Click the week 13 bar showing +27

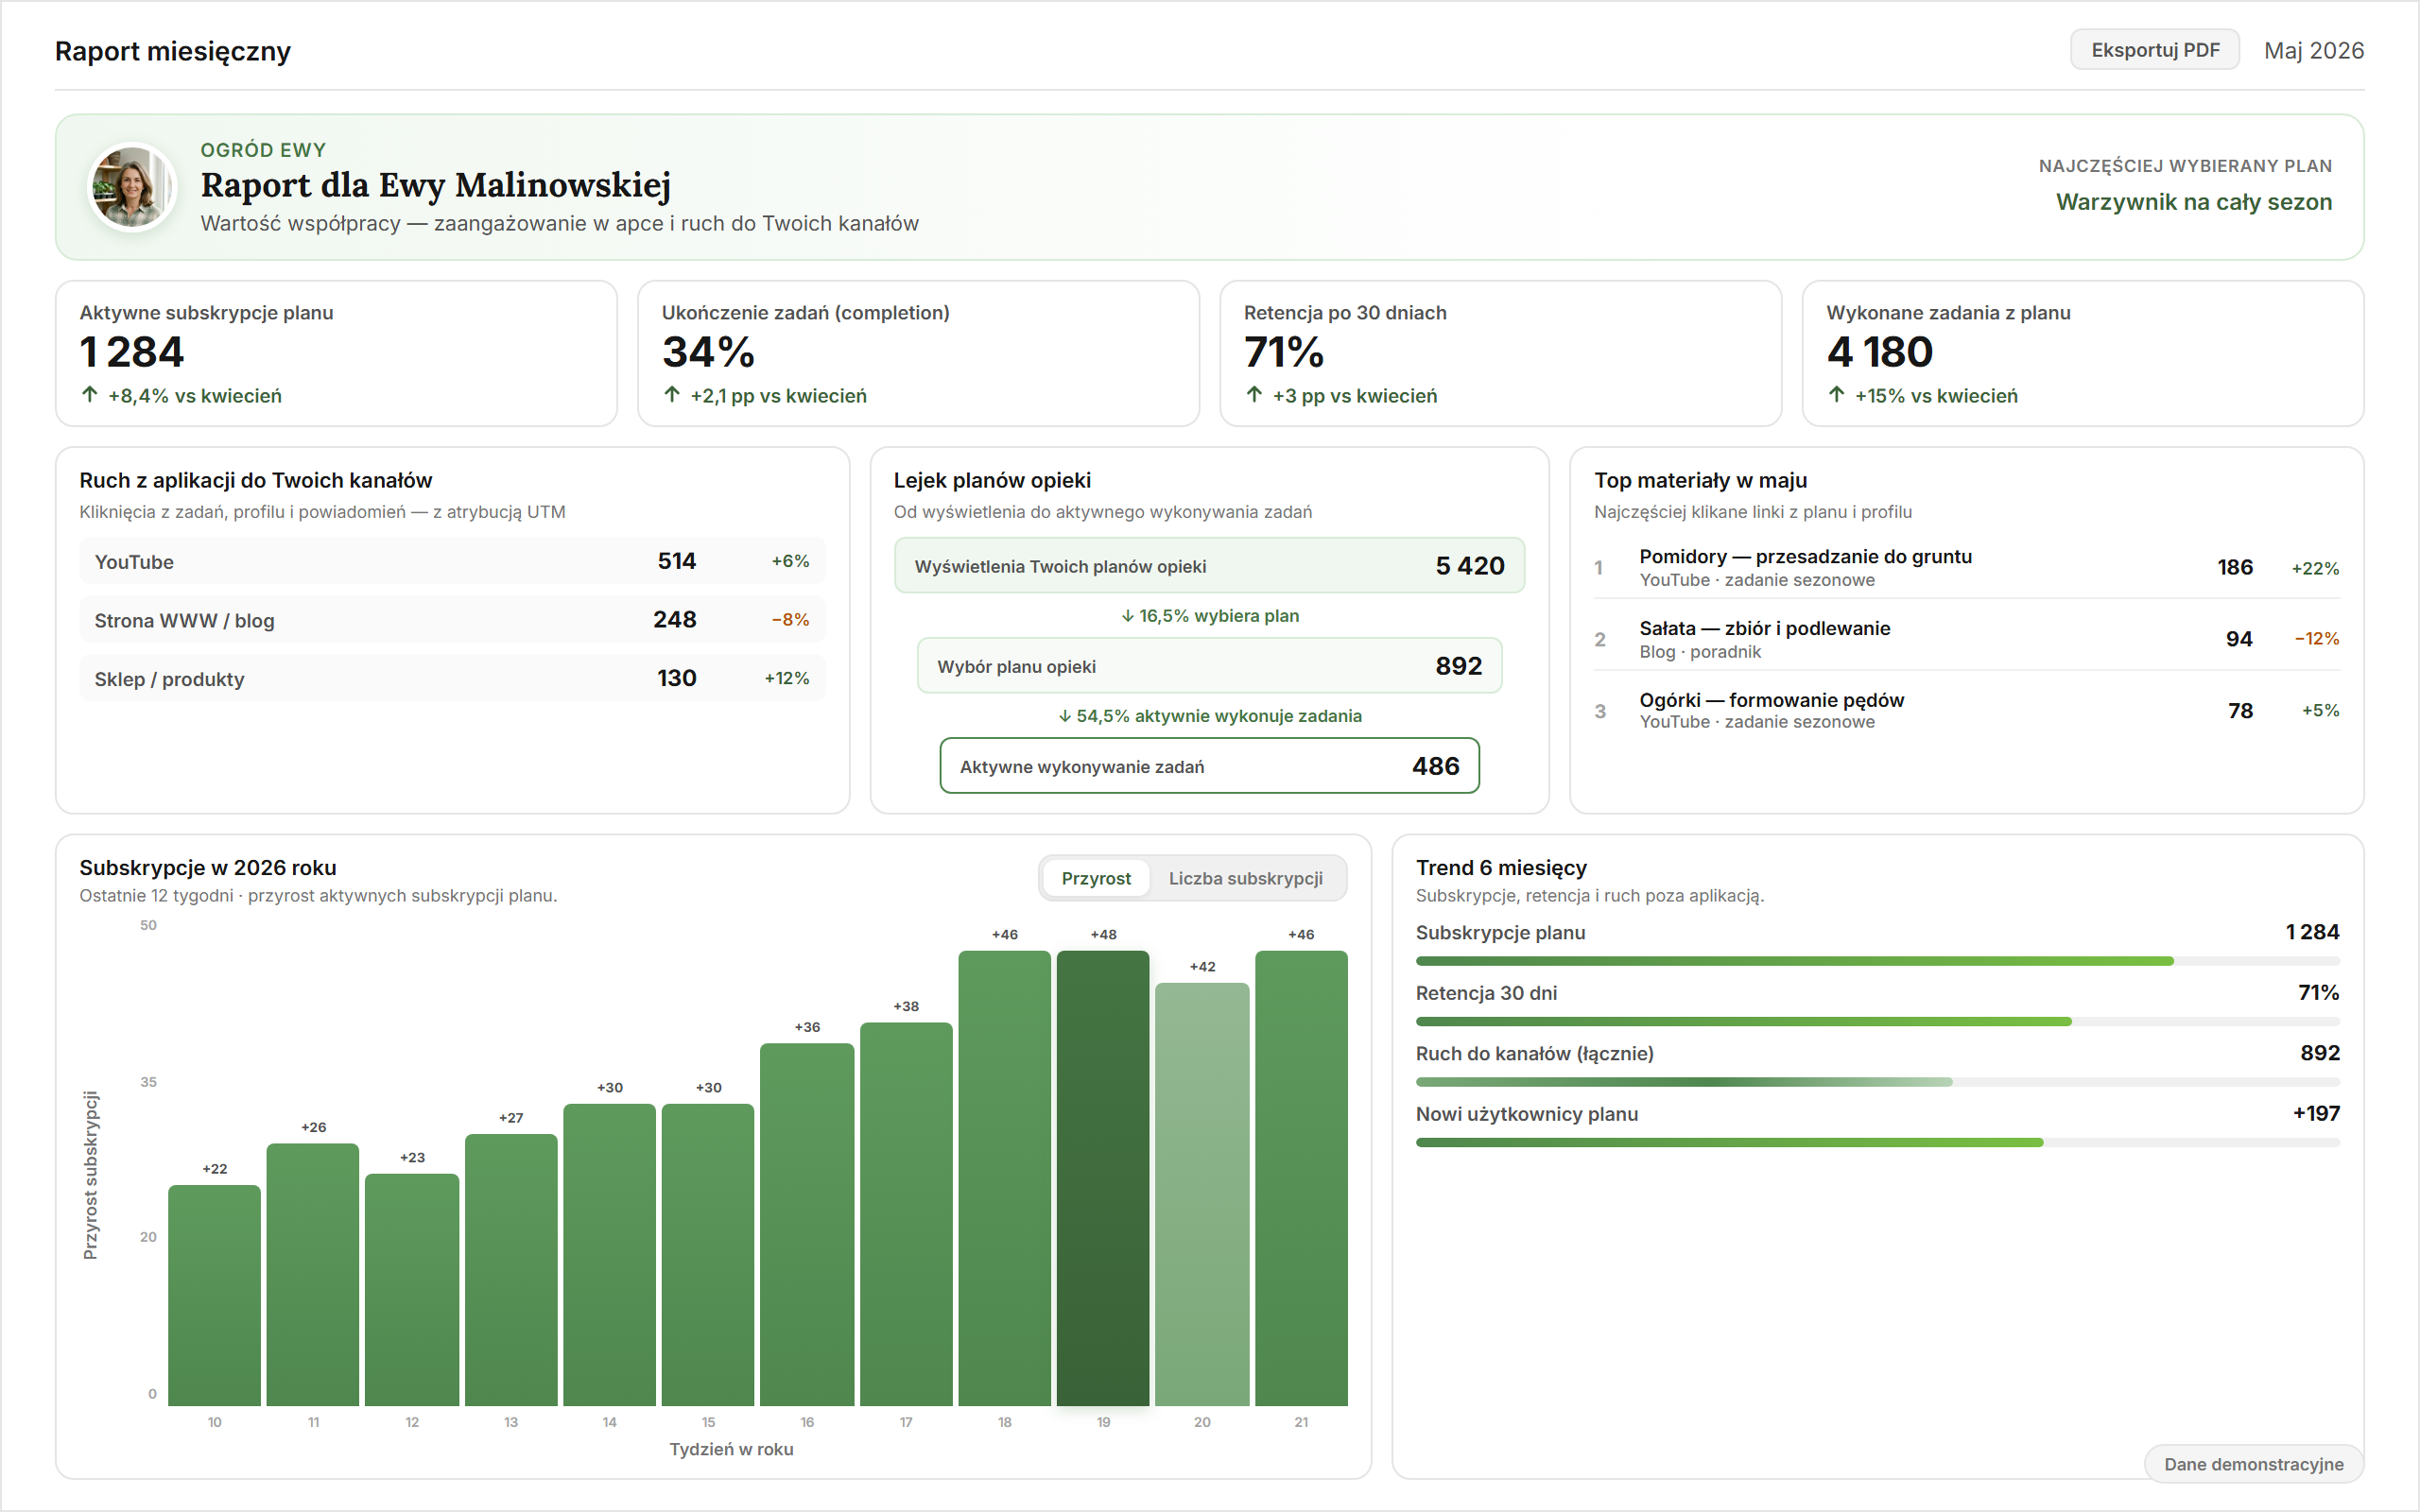coord(511,1270)
